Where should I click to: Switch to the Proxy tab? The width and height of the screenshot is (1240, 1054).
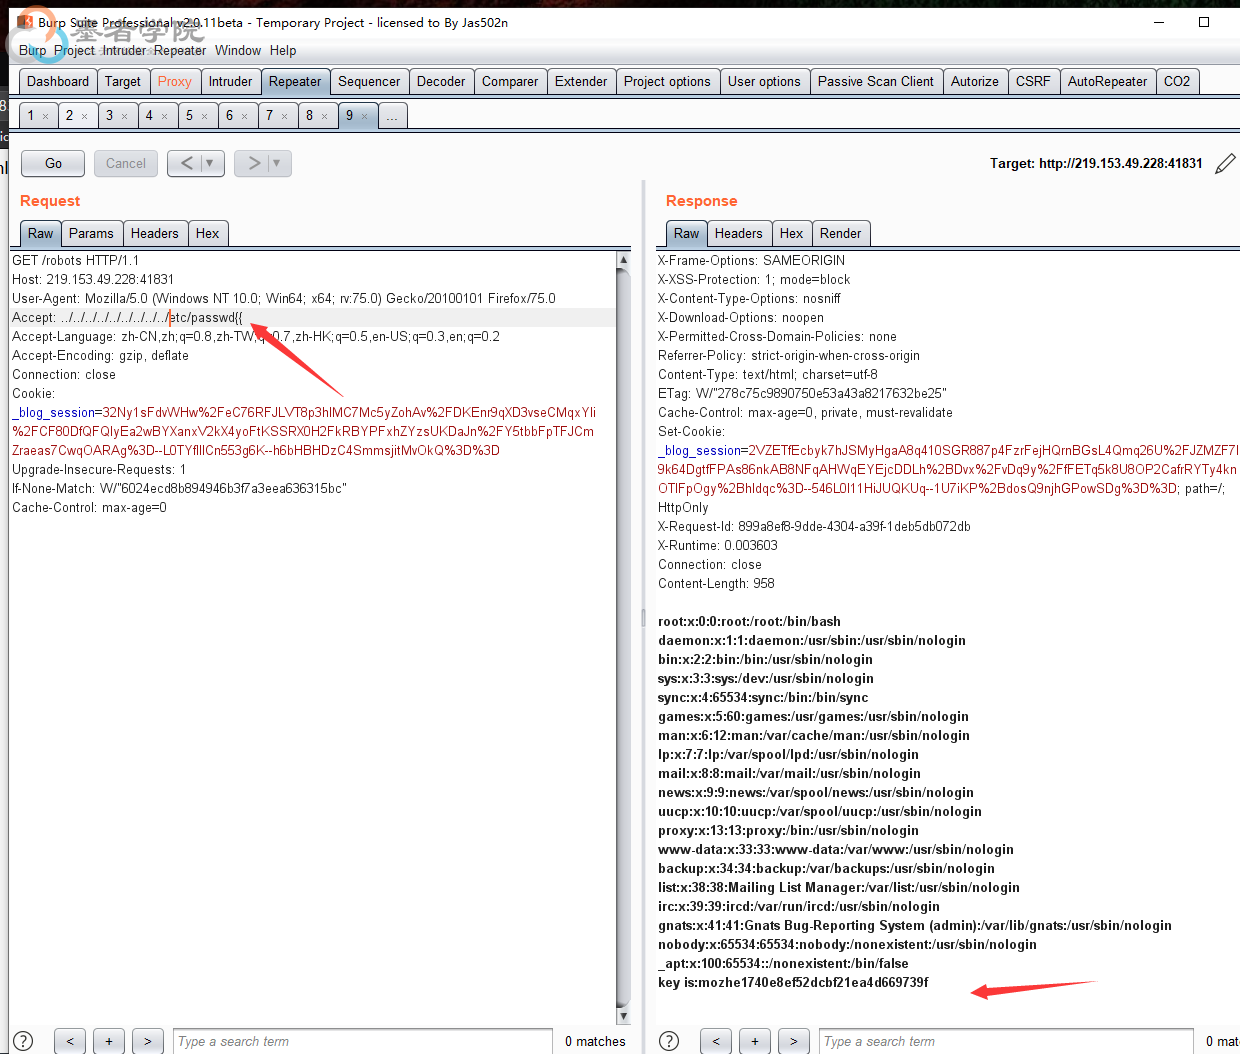(x=175, y=82)
